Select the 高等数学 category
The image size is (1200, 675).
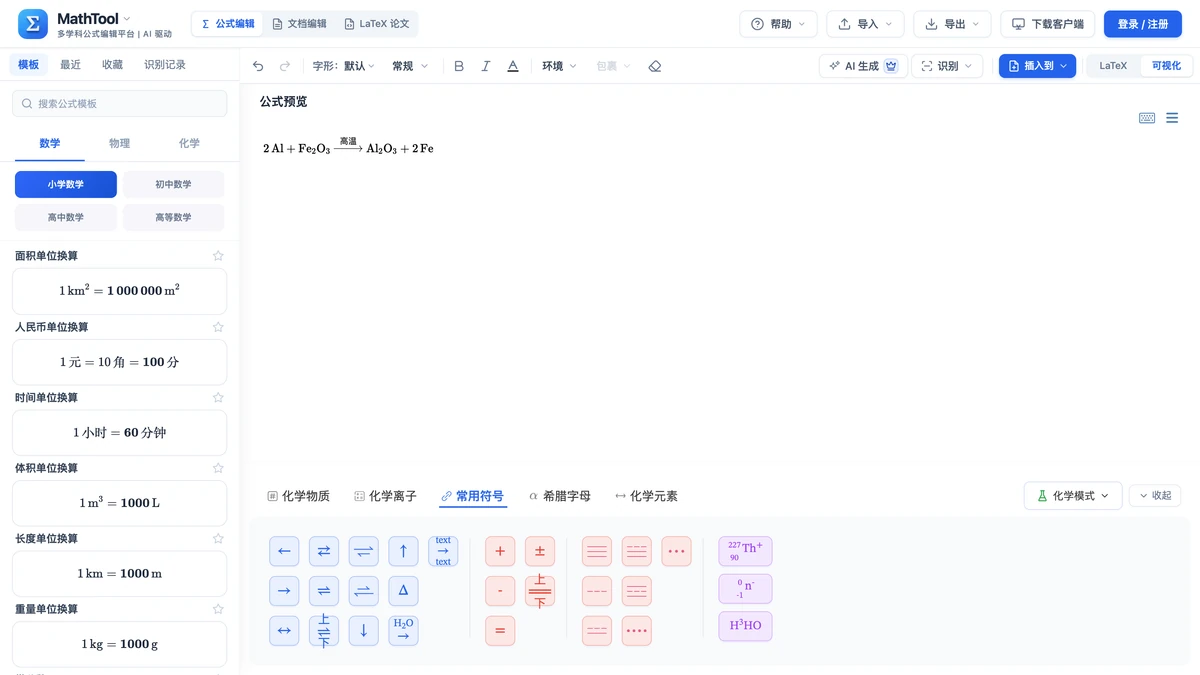pos(173,217)
